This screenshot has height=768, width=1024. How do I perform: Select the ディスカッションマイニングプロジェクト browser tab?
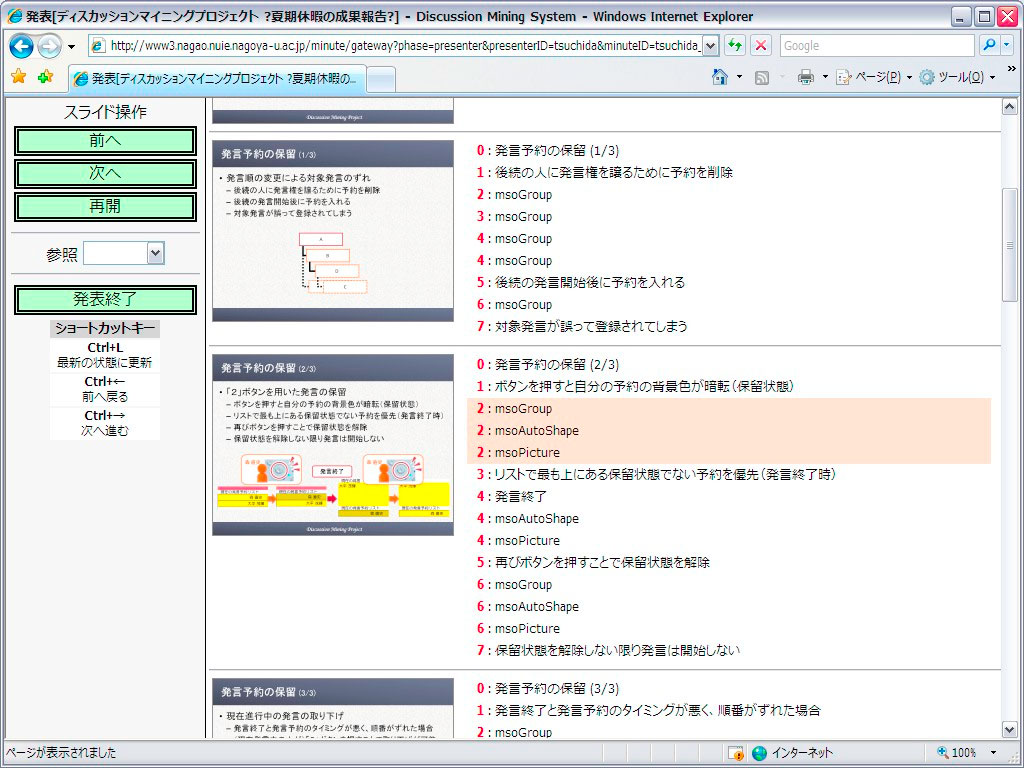(x=216, y=79)
